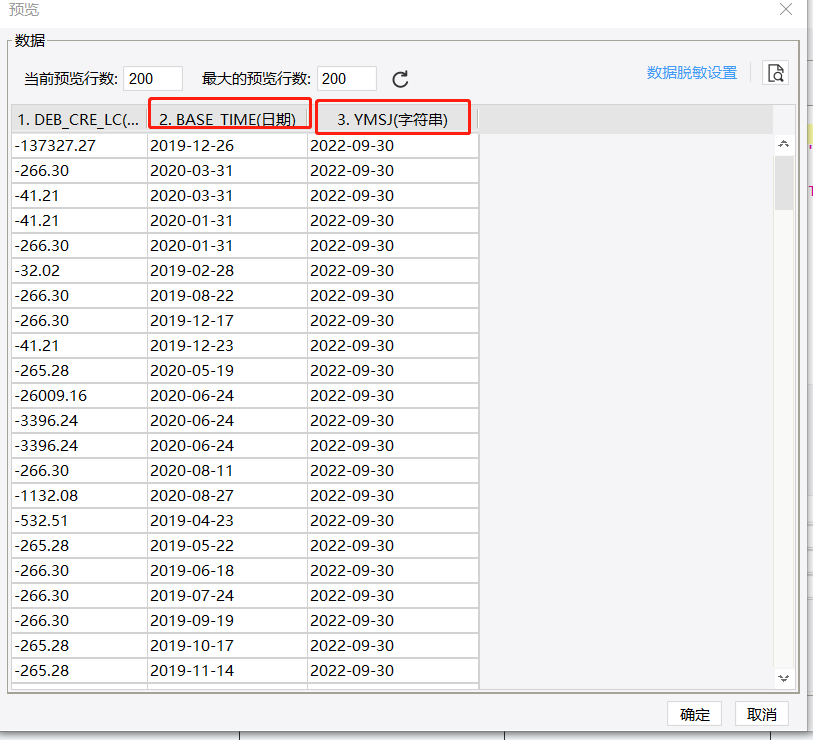Screen dimensions: 813x740
Task: Select the YMSJ(字符串) column header
Action: [393, 120]
